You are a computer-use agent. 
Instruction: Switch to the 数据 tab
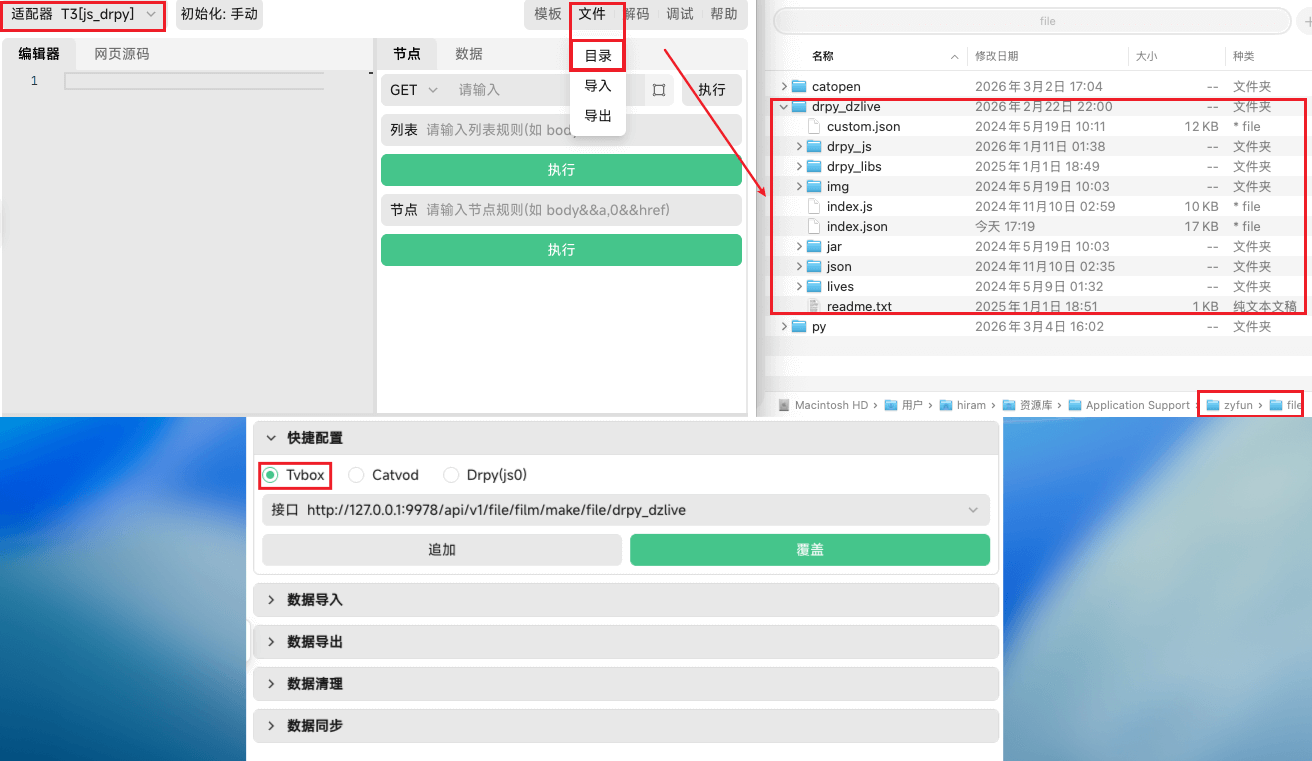(x=467, y=54)
